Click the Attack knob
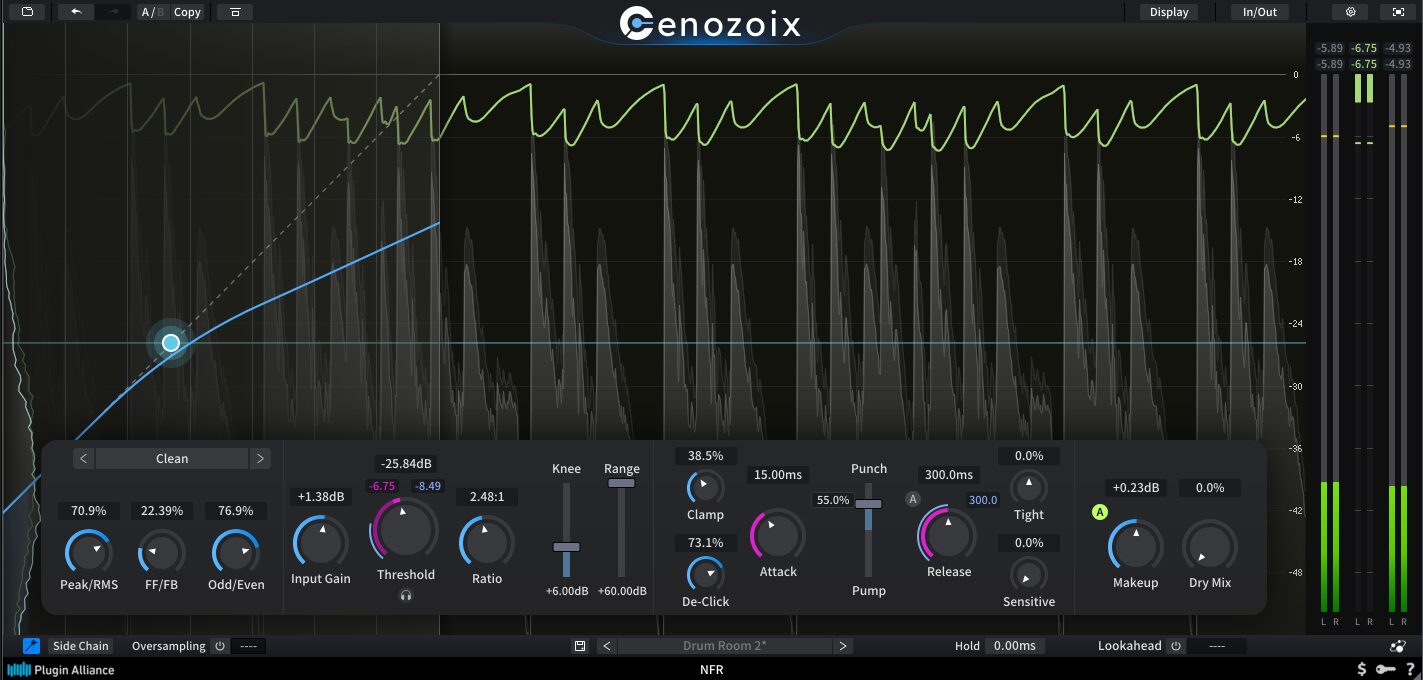This screenshot has width=1423, height=680. pos(778,535)
